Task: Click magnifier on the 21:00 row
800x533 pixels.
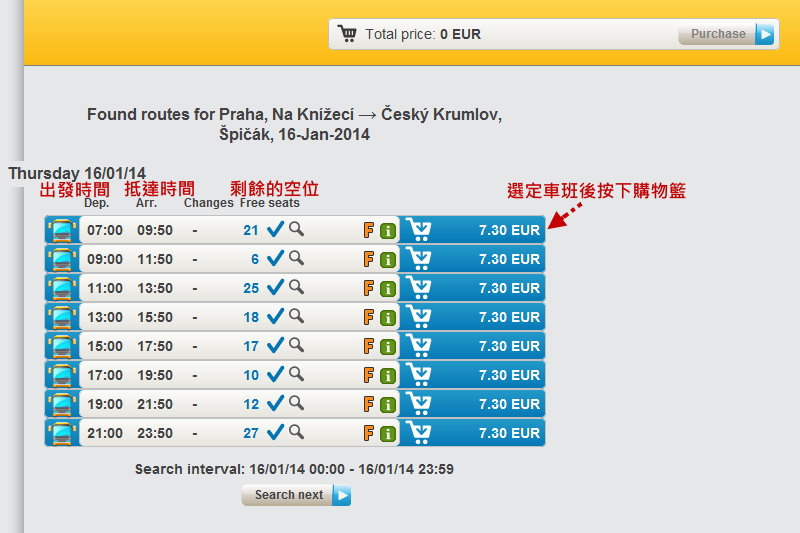Action: pos(296,432)
